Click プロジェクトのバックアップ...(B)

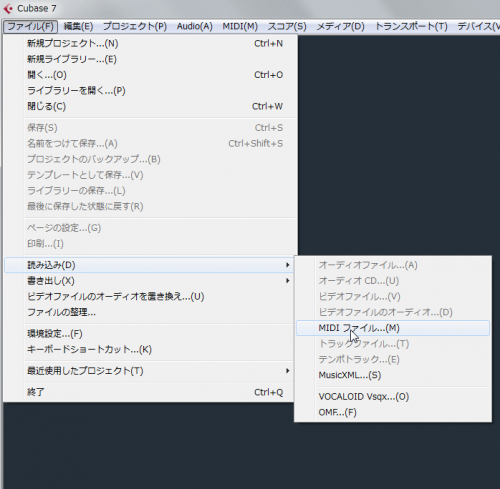(x=150, y=159)
